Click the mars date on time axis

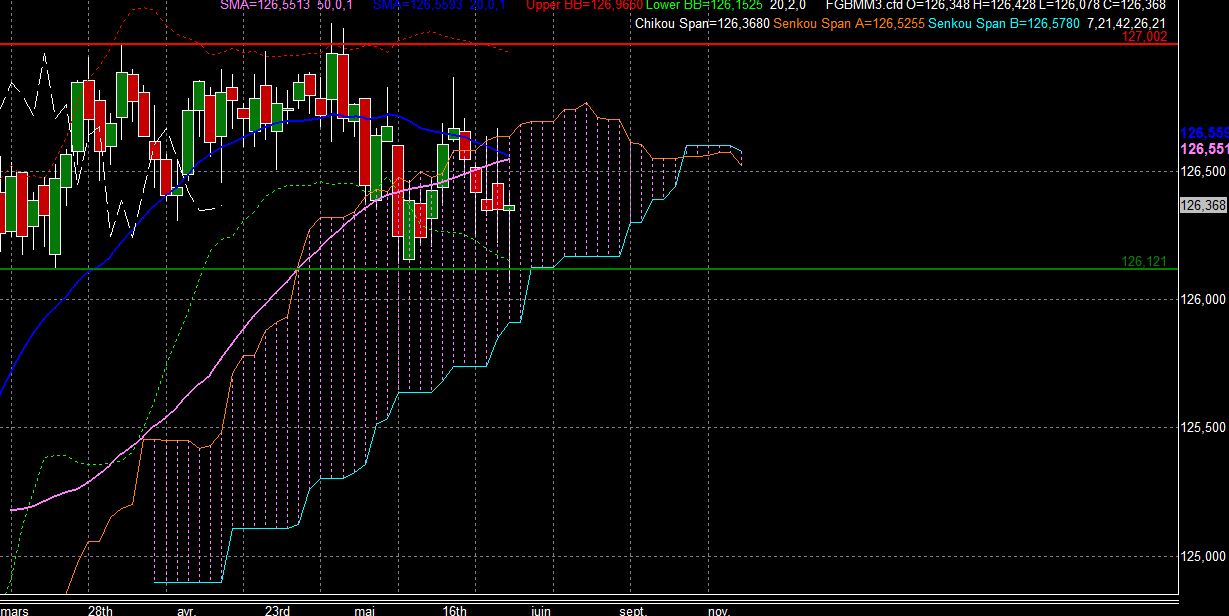(15, 610)
